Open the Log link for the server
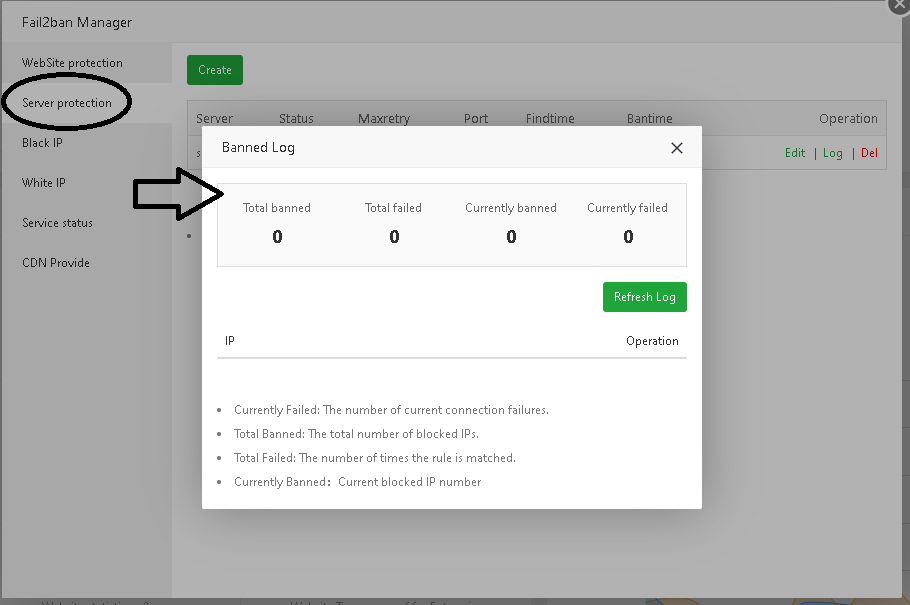This screenshot has height=605, width=910. pyautogui.click(x=833, y=153)
